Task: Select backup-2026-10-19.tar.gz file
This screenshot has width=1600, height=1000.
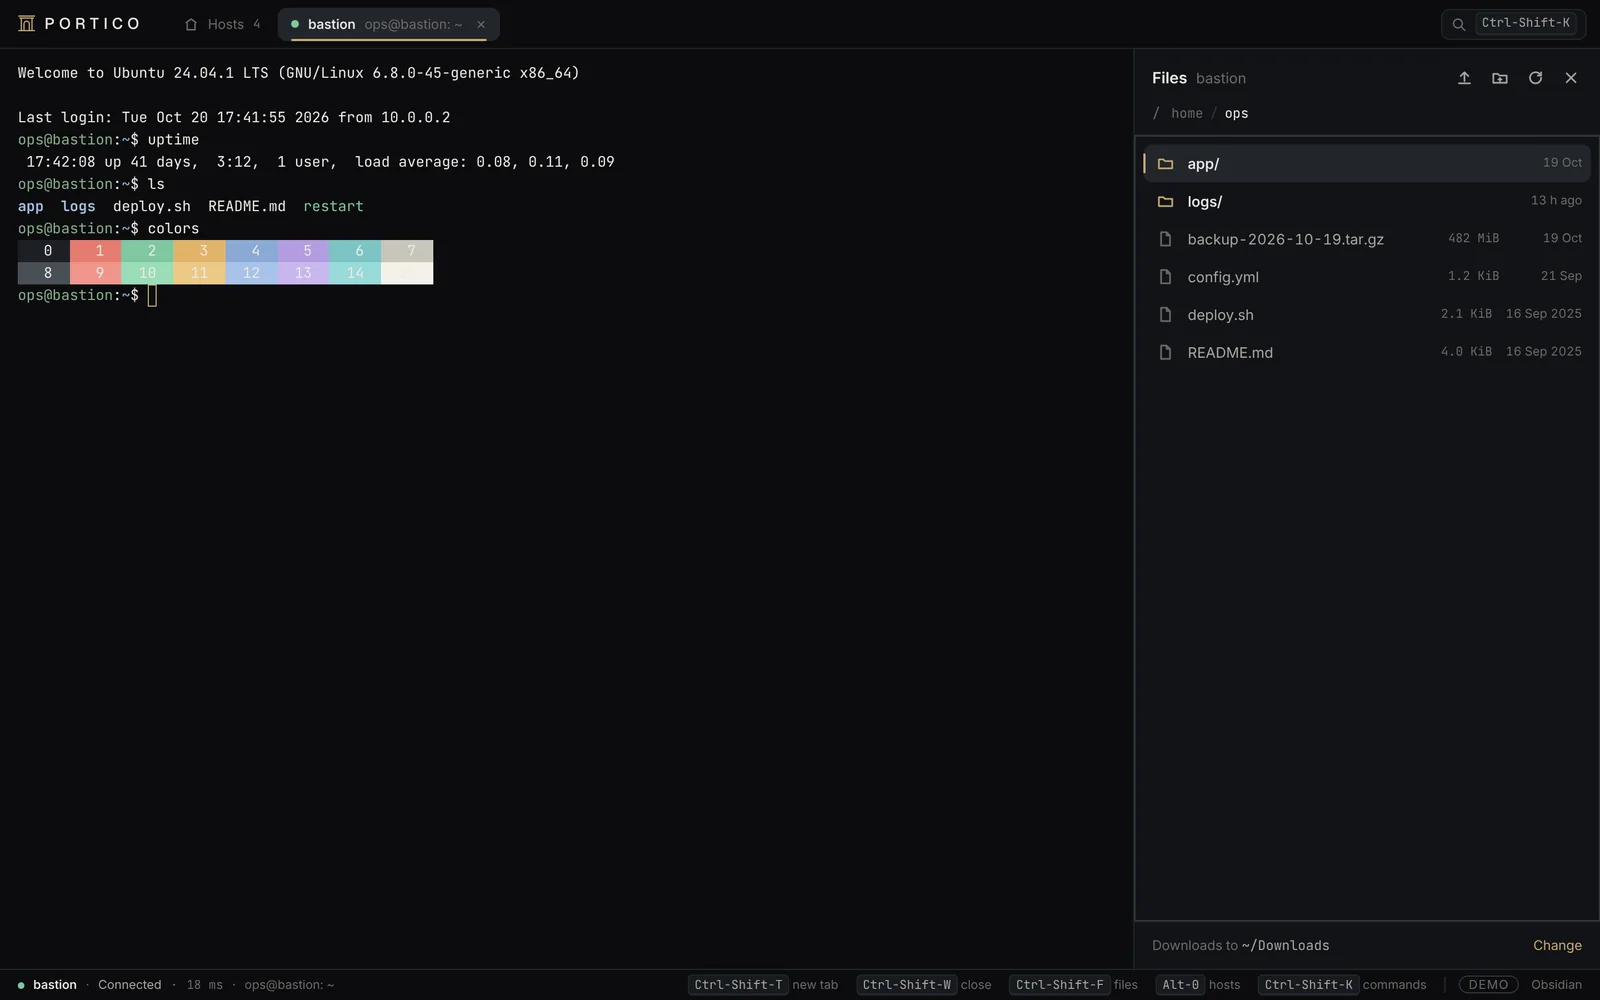Action: tap(1367, 239)
